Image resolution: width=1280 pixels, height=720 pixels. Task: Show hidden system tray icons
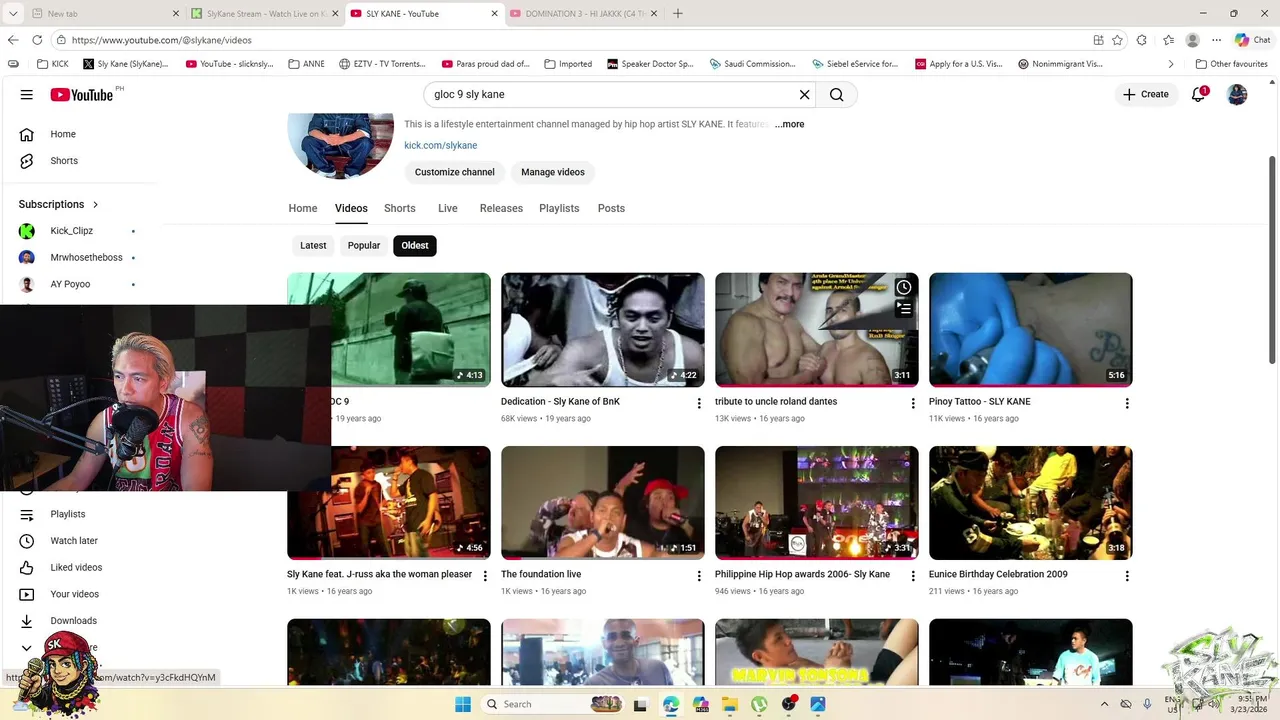coord(1104,704)
